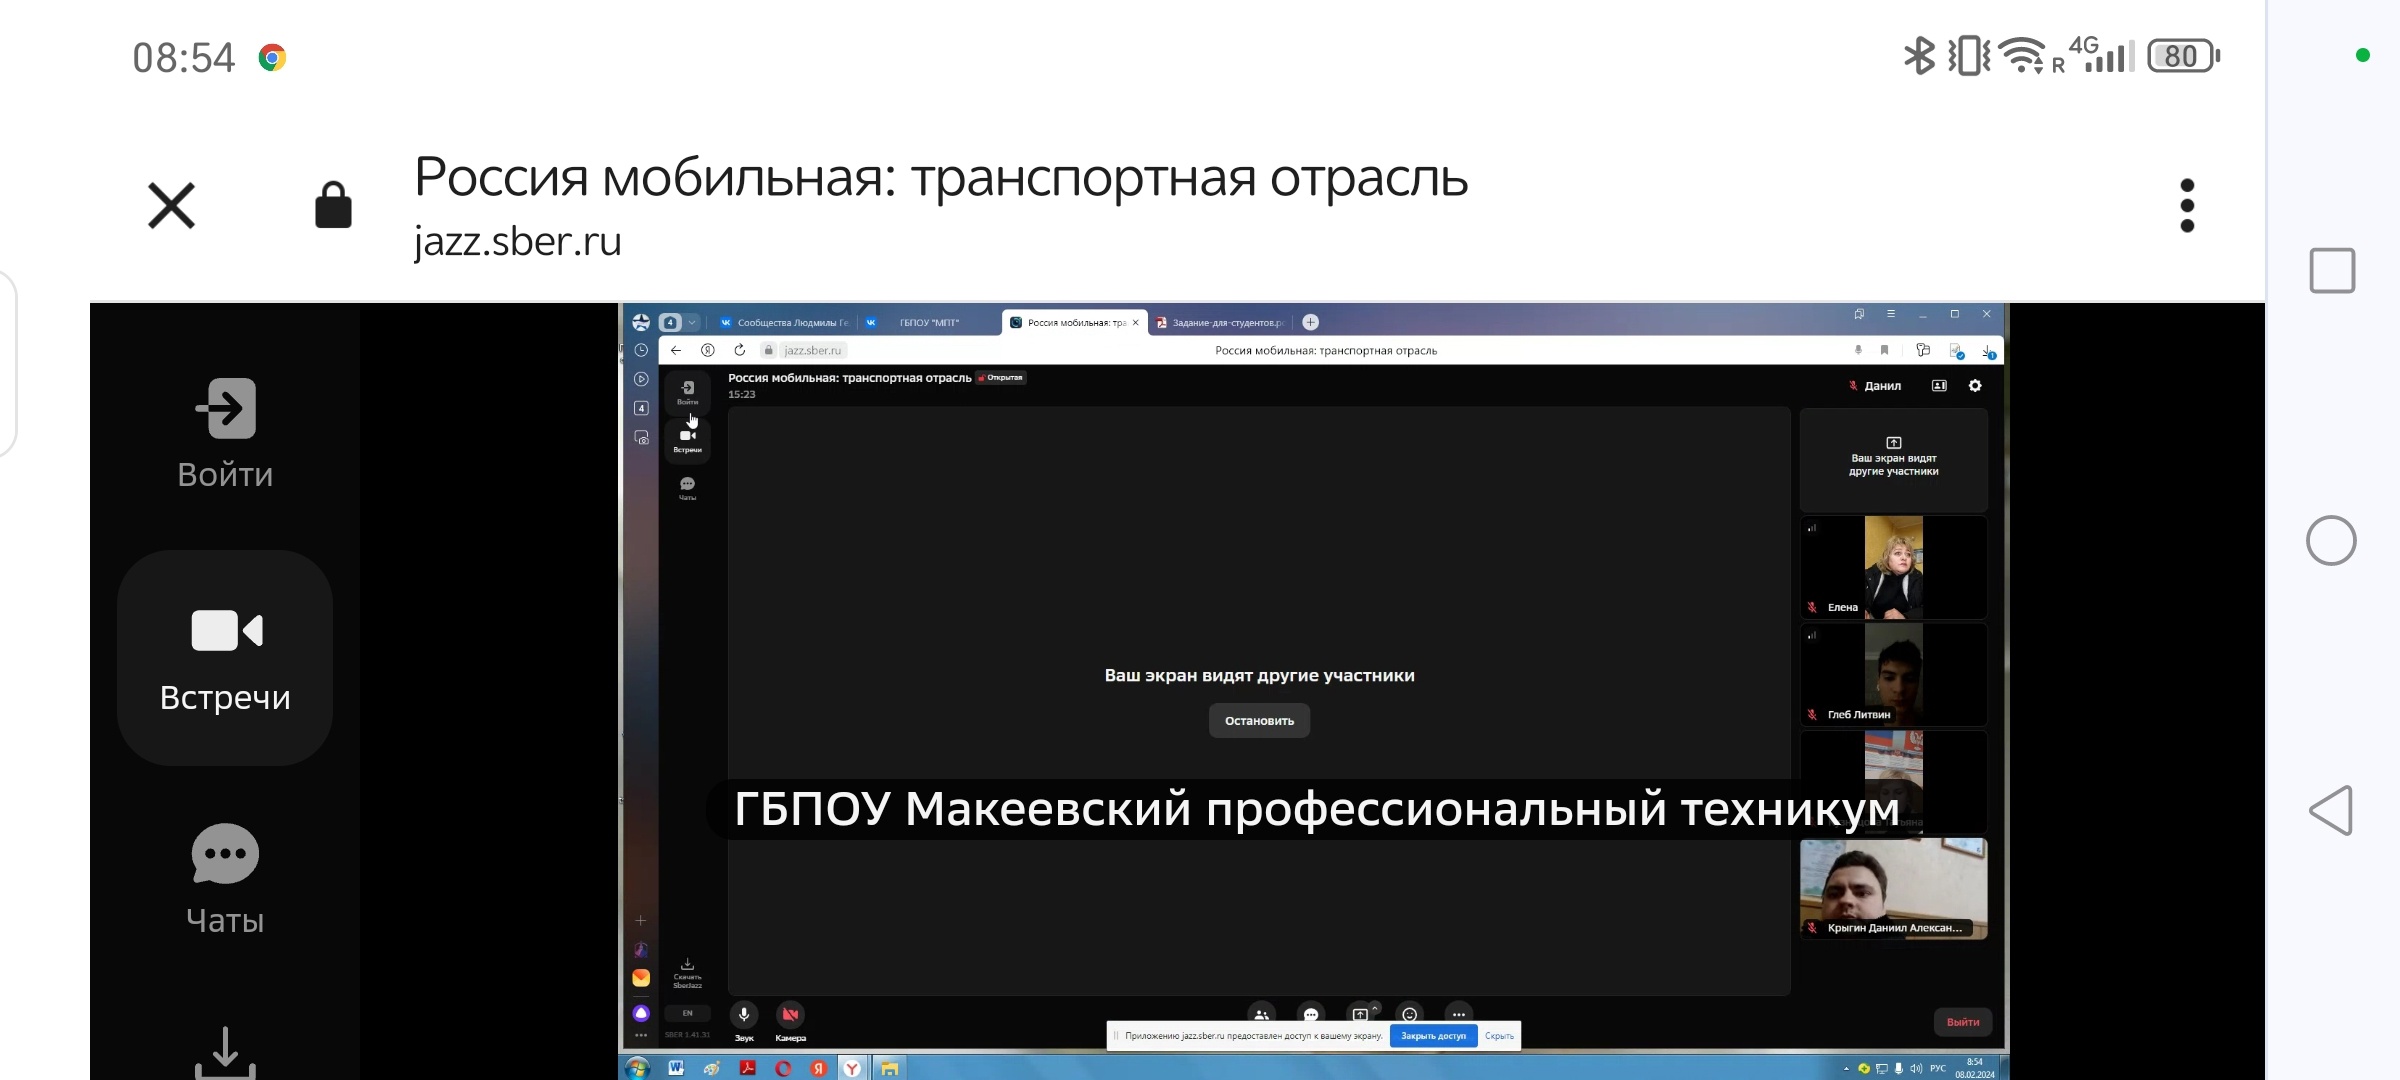Screen dimensions: 2400x1080
Task: Open the downloads icon in browser toolbar
Action: 1988,351
